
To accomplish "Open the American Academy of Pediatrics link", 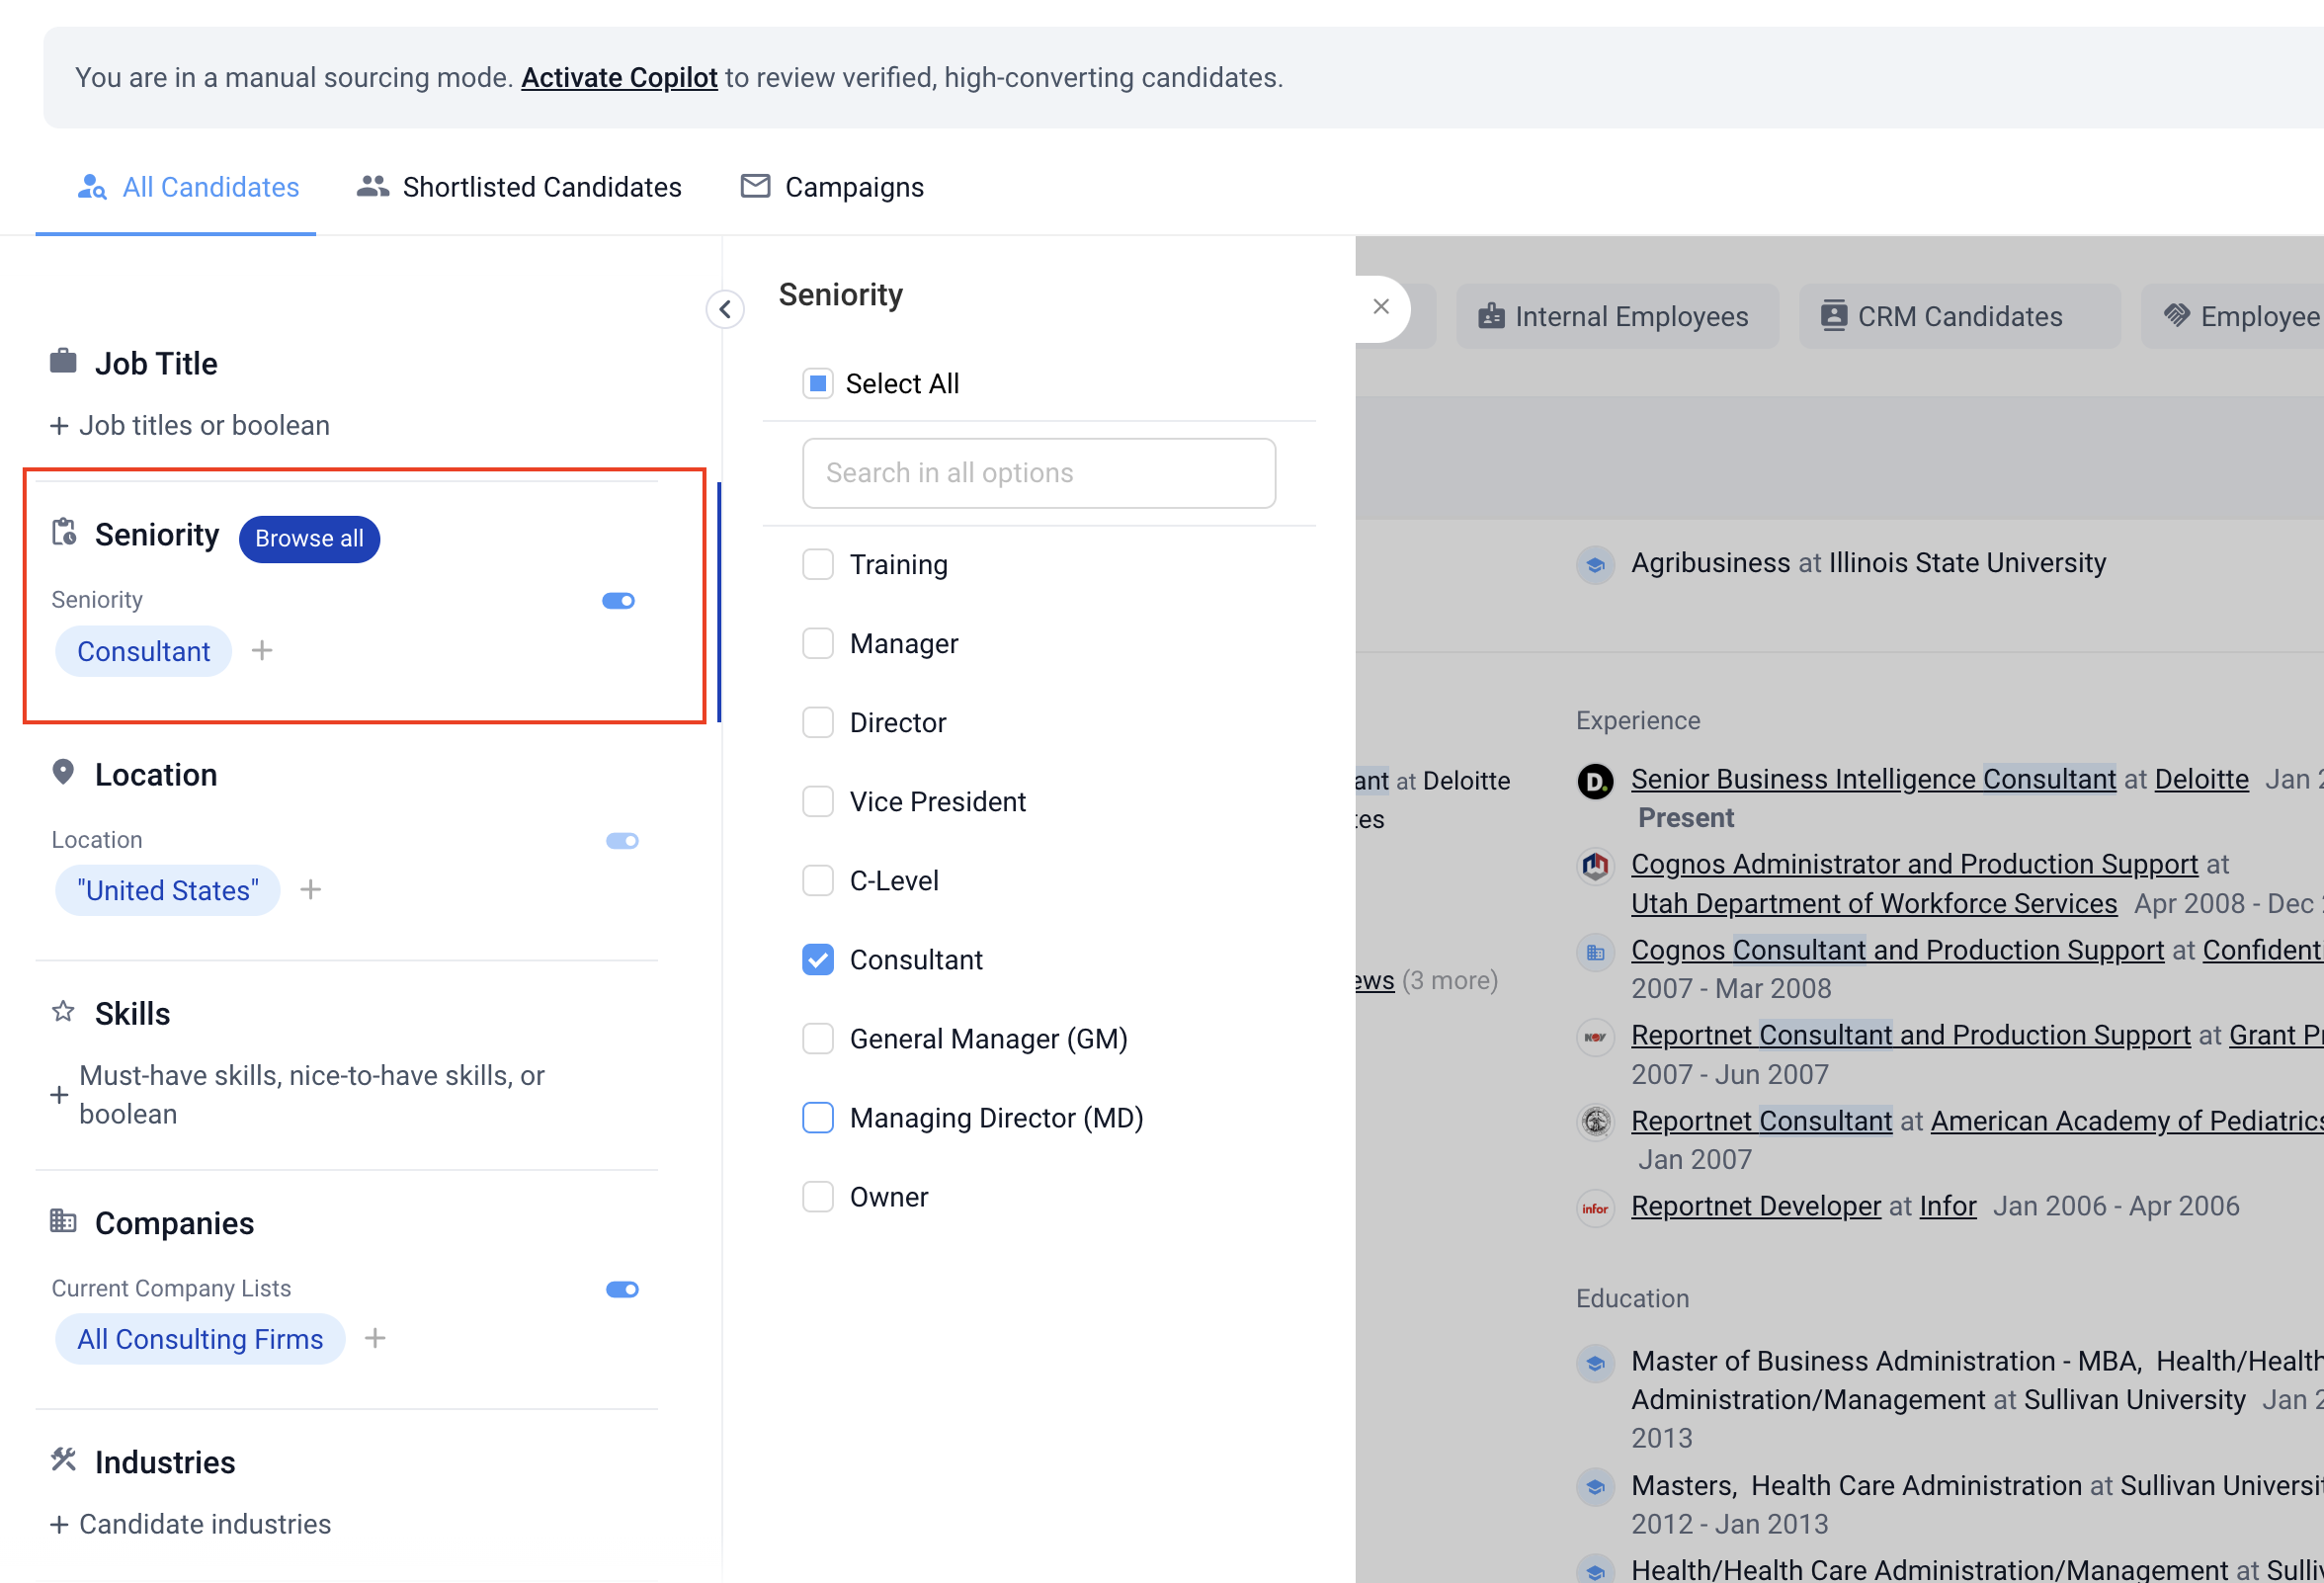I will click(2127, 1122).
